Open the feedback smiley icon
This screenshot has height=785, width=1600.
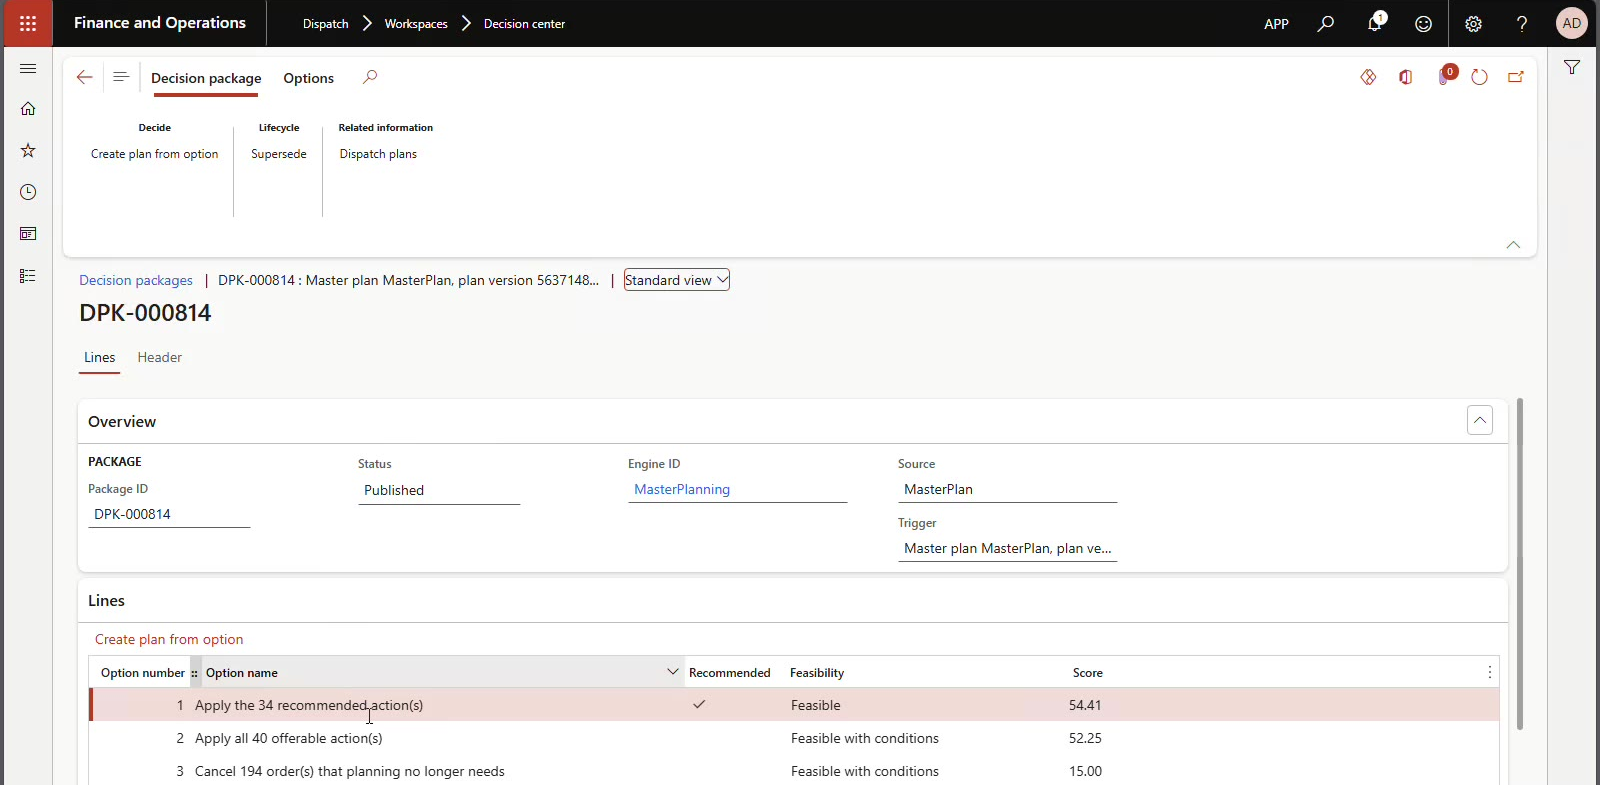click(1423, 23)
